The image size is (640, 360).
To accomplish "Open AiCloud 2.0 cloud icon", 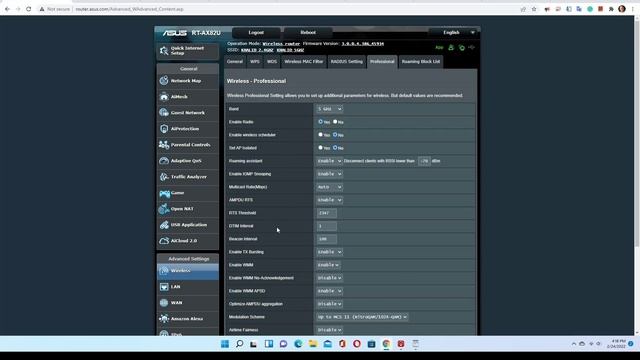I will pos(164,241).
